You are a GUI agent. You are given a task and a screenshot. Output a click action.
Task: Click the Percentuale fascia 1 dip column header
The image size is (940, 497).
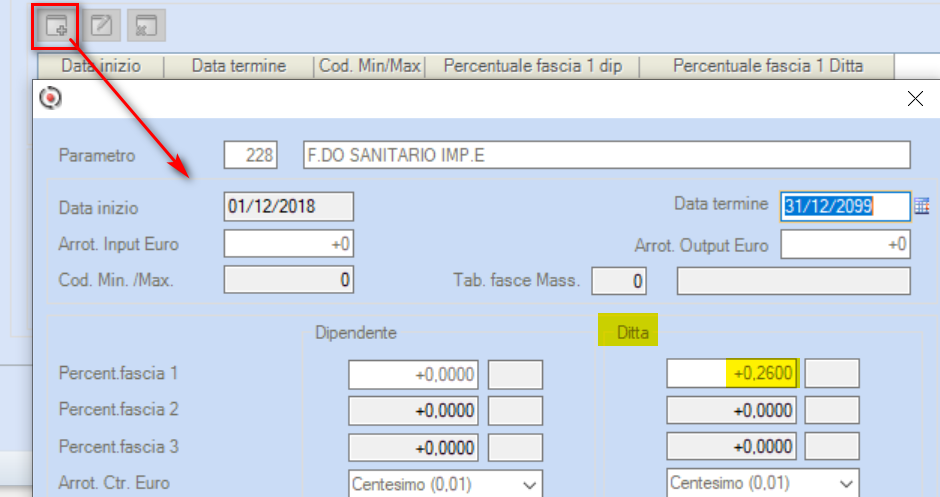click(x=532, y=66)
